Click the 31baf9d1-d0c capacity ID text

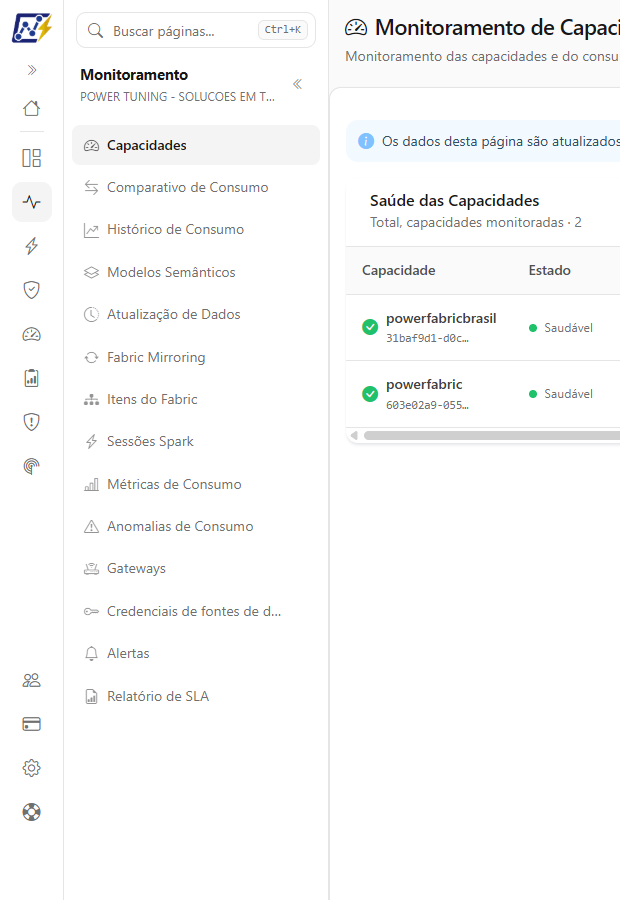tap(427, 339)
